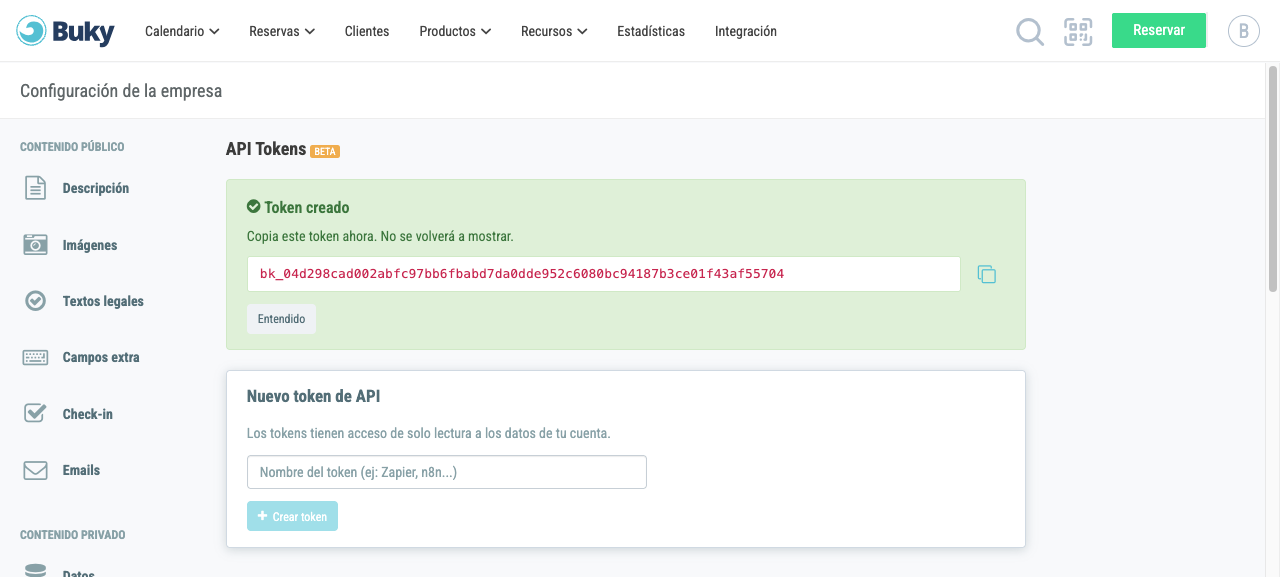Click the green Reservar button

[x=1159, y=30]
